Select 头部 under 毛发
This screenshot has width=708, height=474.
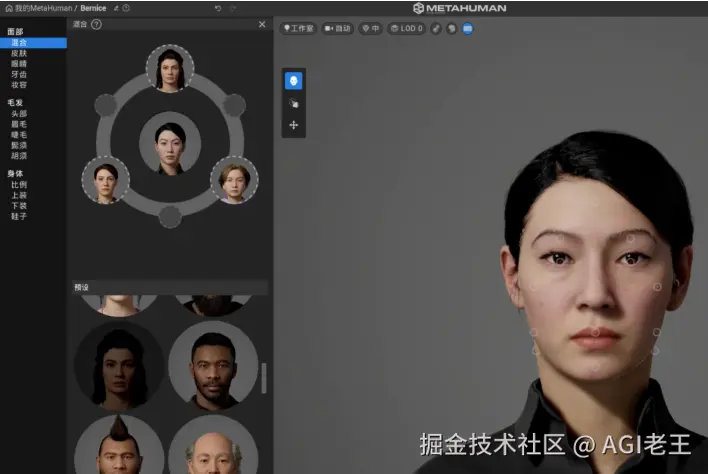click(19, 114)
